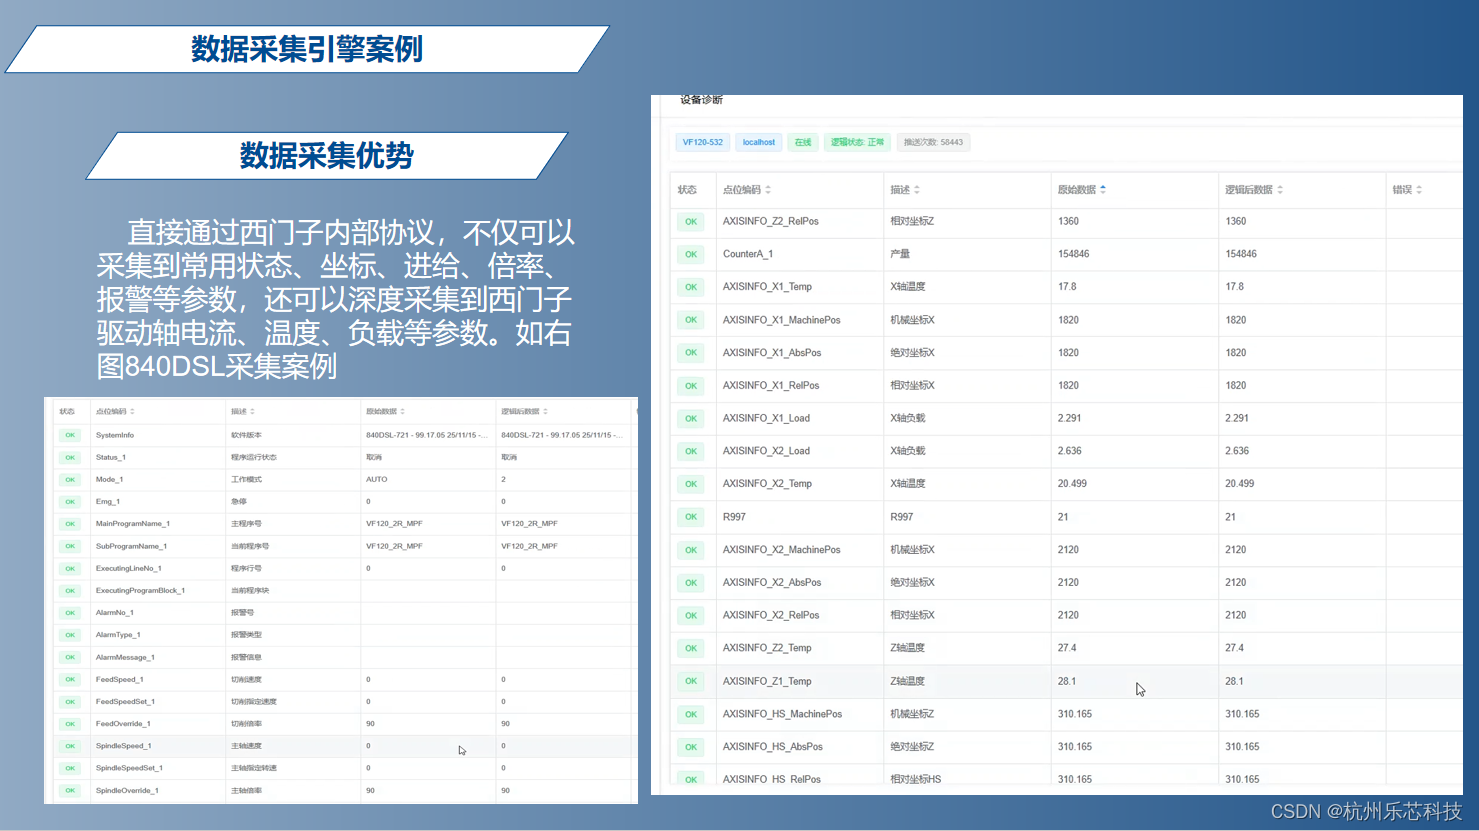Click raw value 20.499 of X2_Temp
This screenshot has height=831, width=1479.
click(1072, 484)
